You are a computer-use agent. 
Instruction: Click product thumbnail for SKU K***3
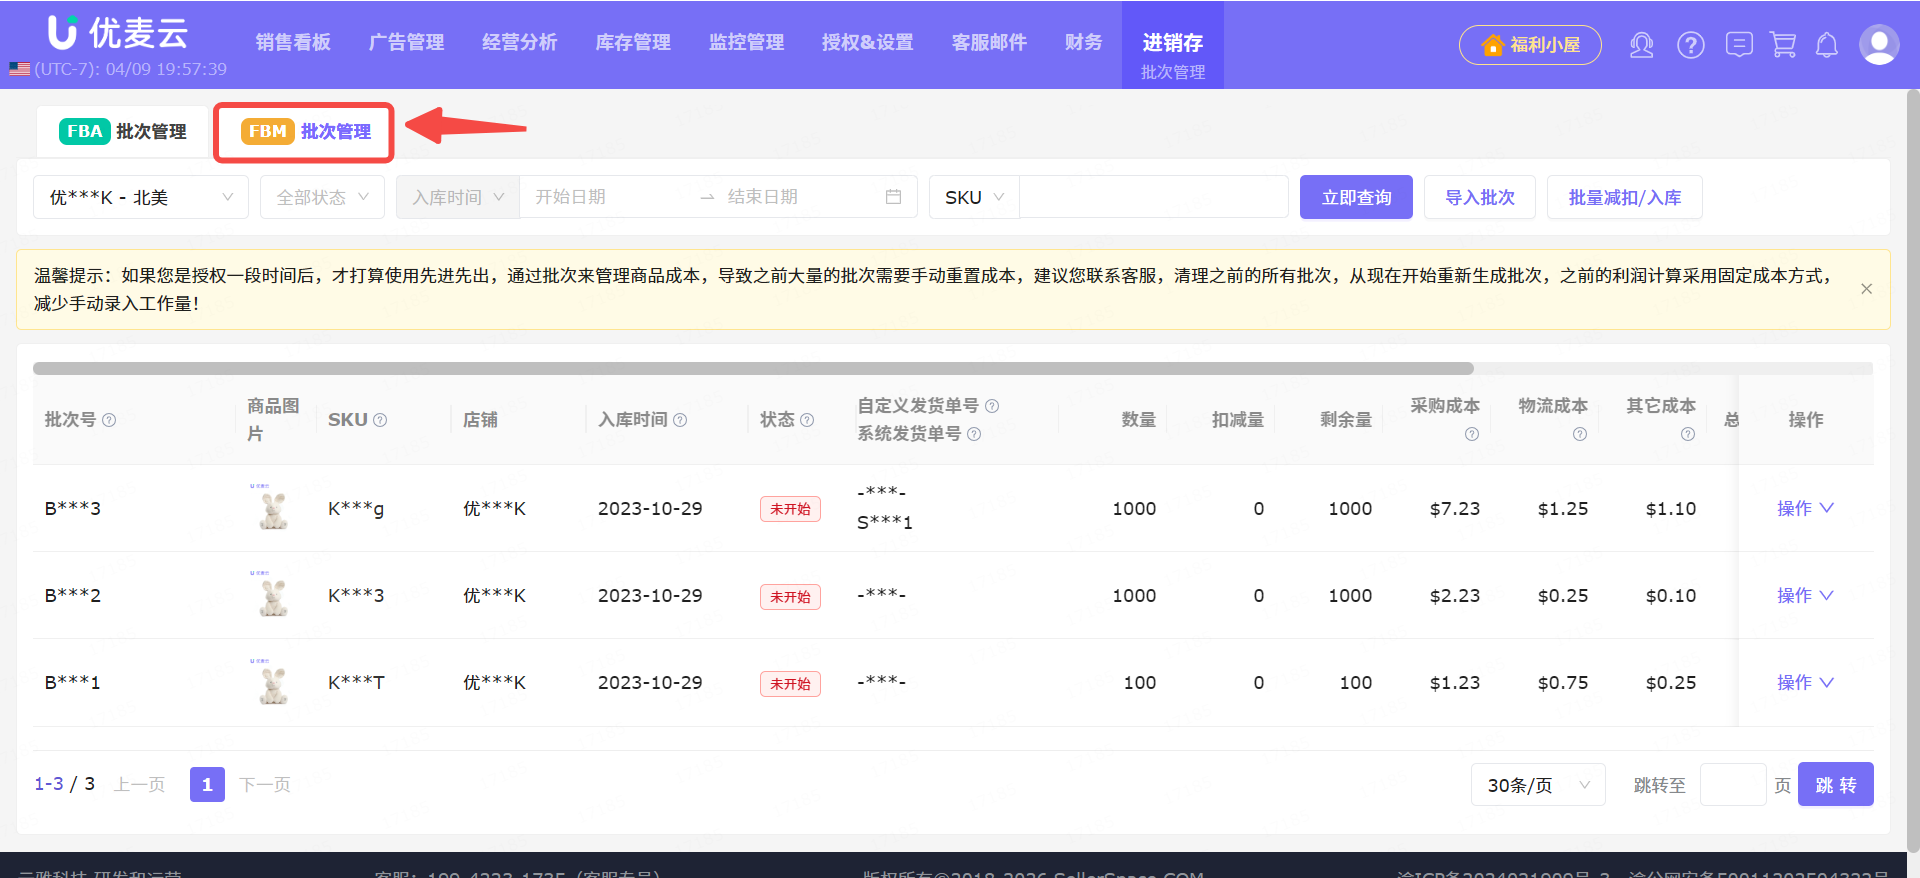click(273, 596)
